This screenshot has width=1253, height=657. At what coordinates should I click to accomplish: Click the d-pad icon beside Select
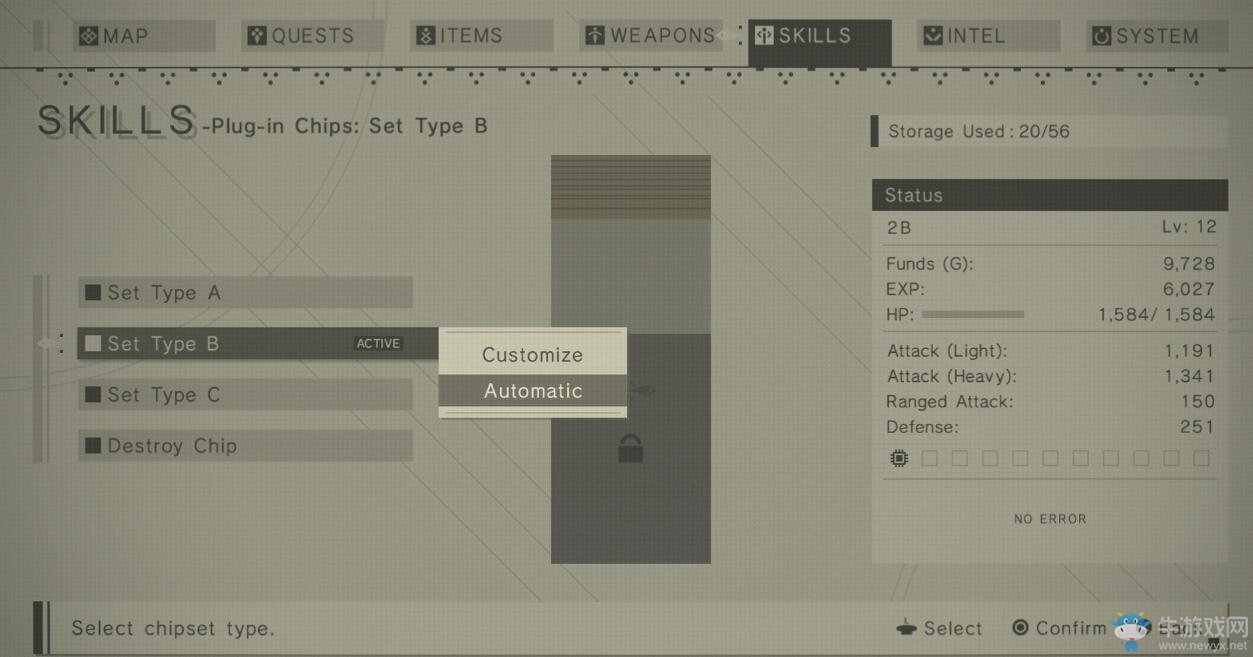pos(906,628)
